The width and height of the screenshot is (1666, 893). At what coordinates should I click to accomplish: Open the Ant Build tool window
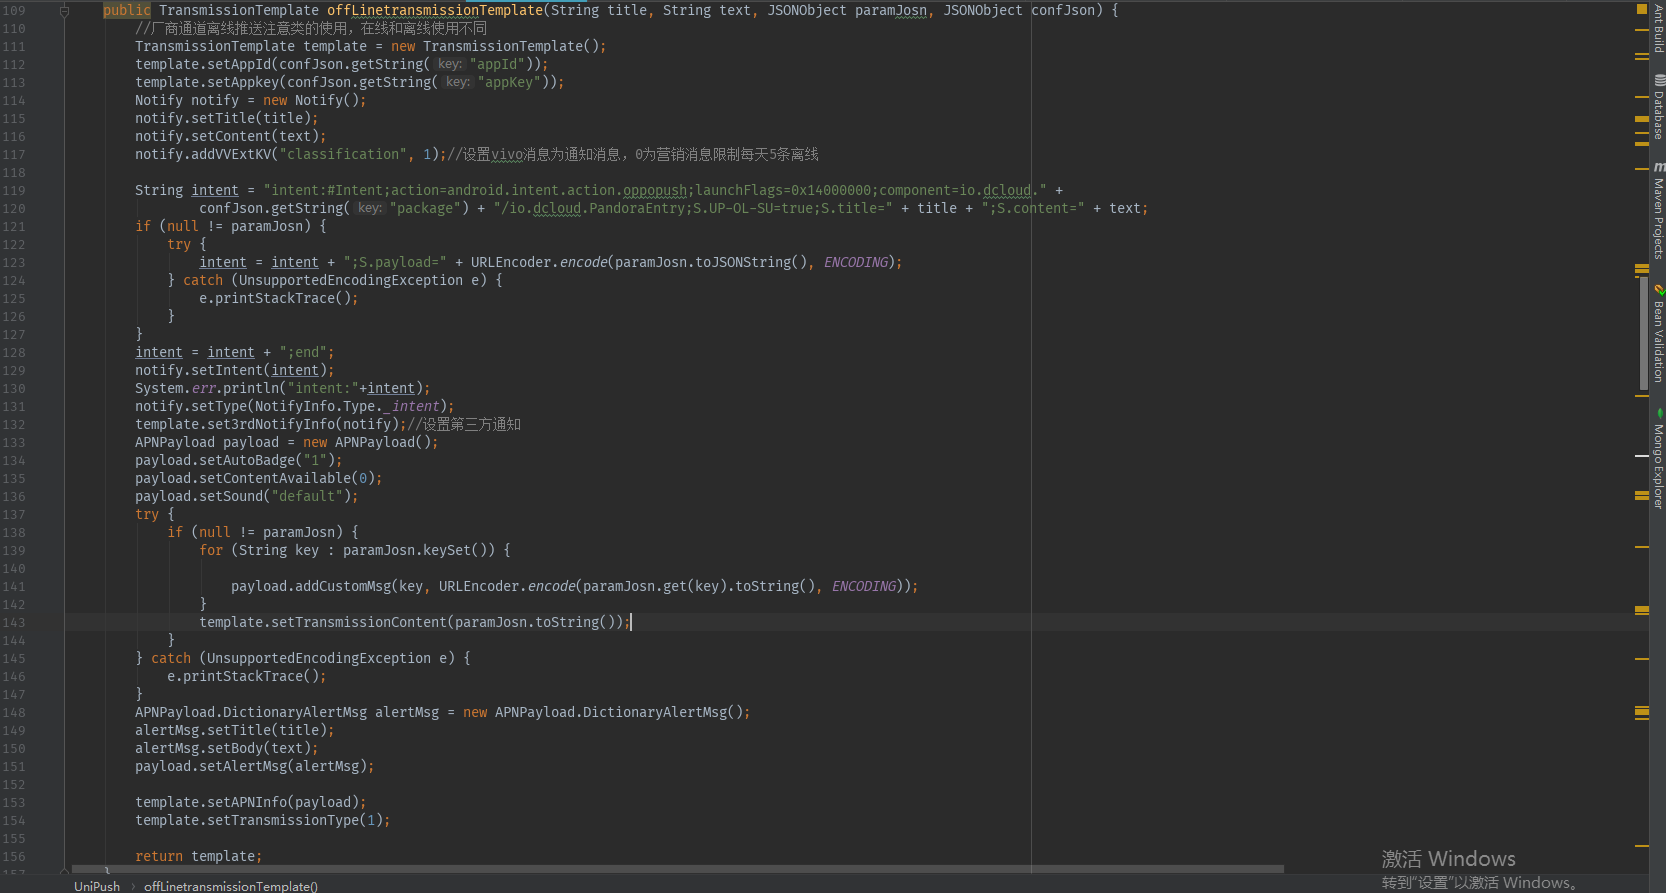[x=1658, y=29]
